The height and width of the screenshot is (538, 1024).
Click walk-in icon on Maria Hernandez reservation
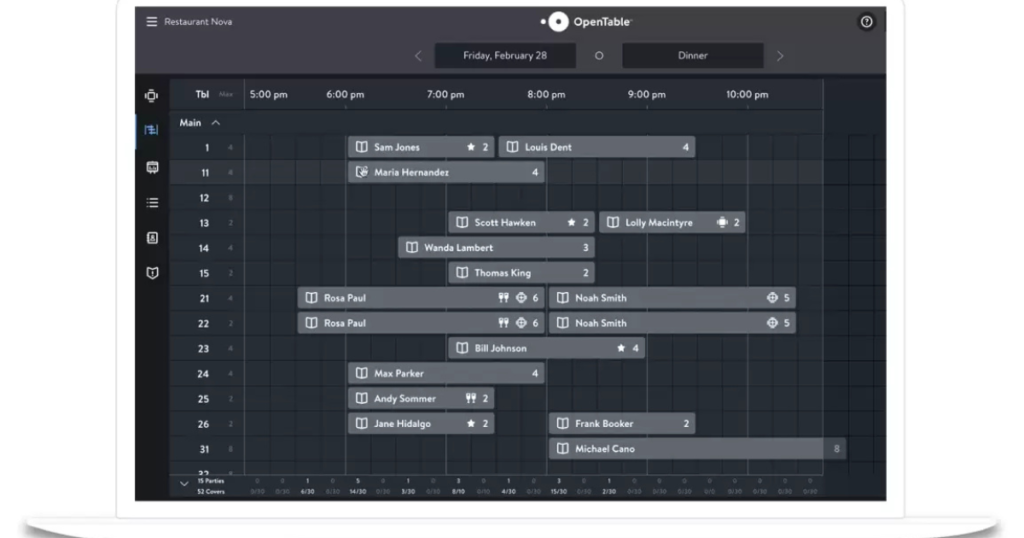tap(361, 172)
